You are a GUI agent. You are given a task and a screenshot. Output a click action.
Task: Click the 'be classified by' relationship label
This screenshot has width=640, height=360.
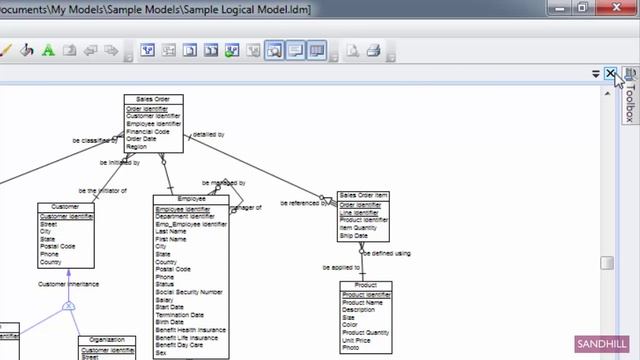(x=95, y=141)
